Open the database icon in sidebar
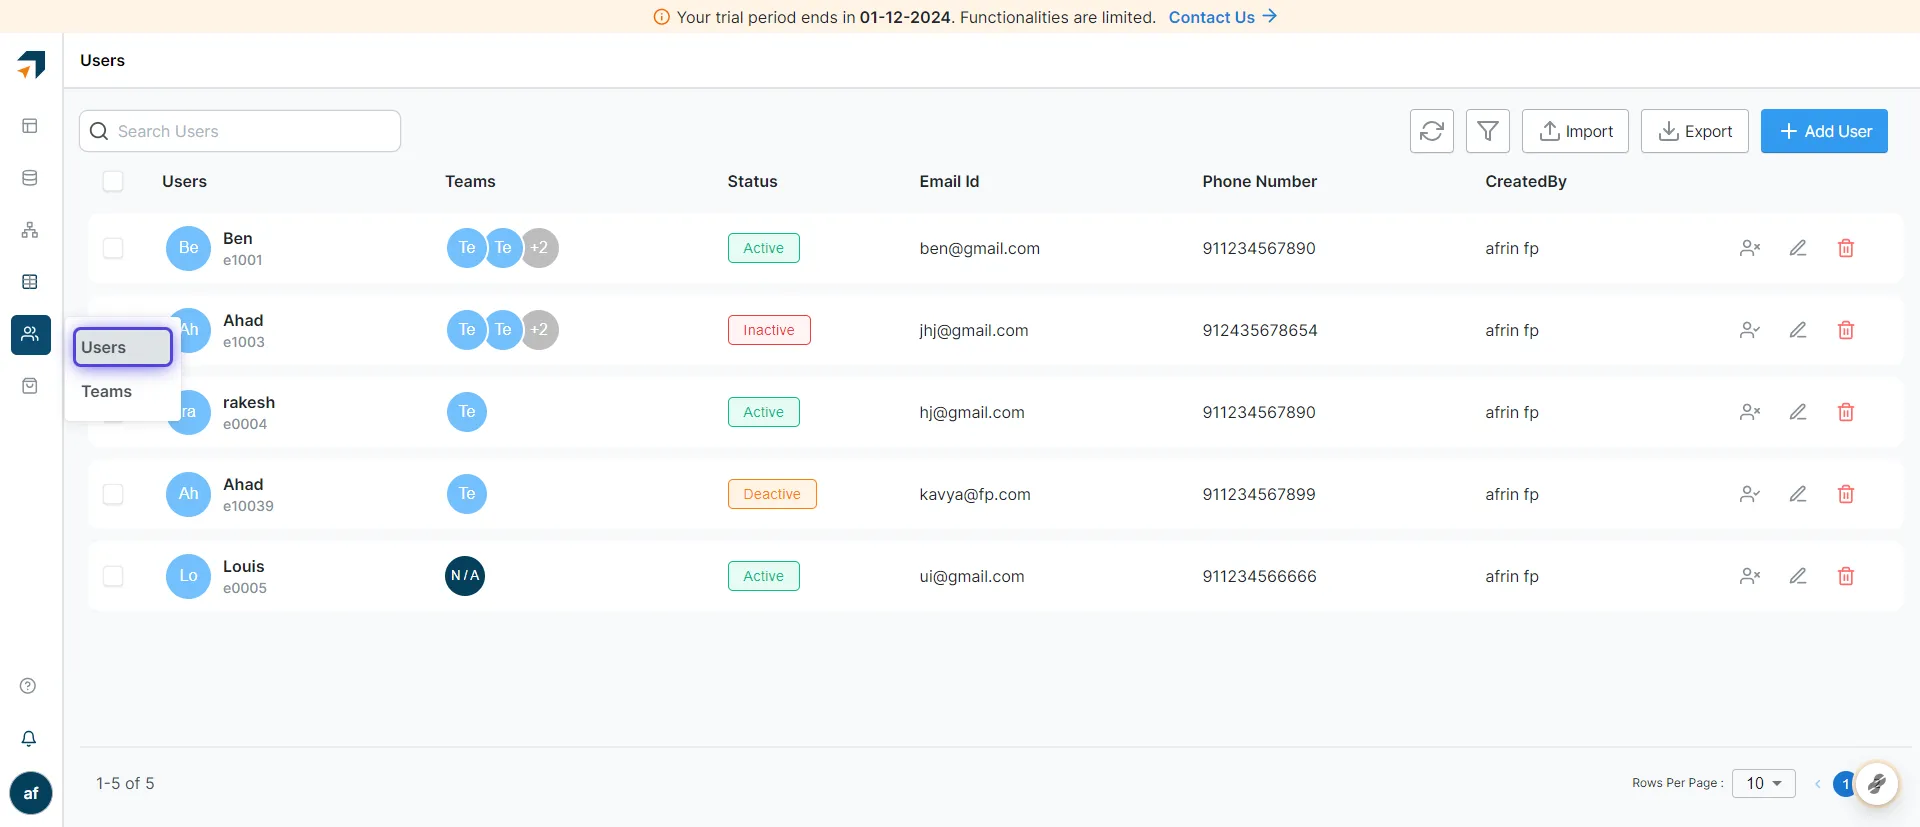Screen dimensions: 1920x827 click(x=30, y=178)
